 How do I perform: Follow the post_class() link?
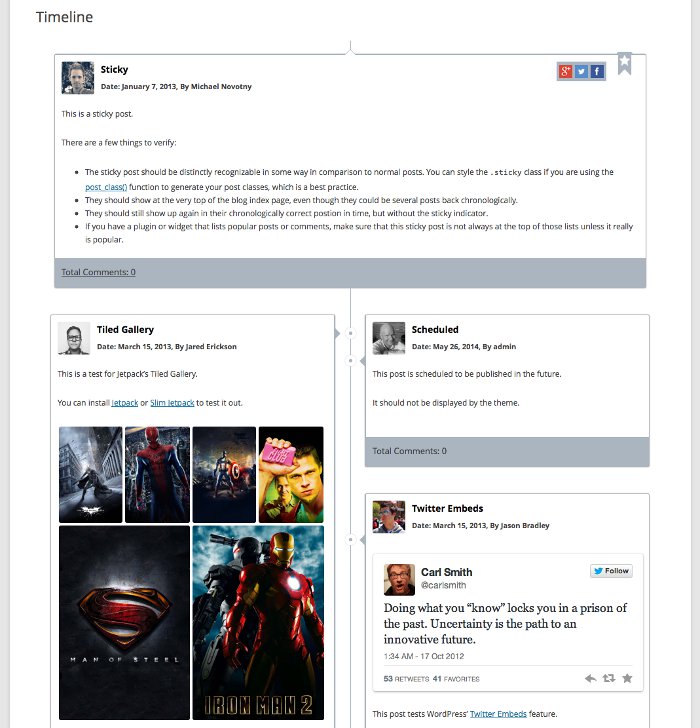coord(106,187)
